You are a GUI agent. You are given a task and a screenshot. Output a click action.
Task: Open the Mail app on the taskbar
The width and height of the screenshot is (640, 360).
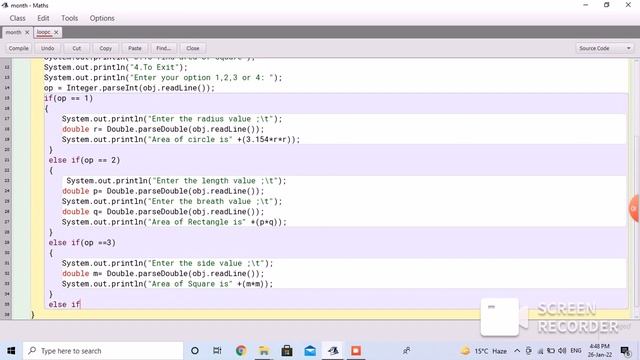tap(310, 351)
